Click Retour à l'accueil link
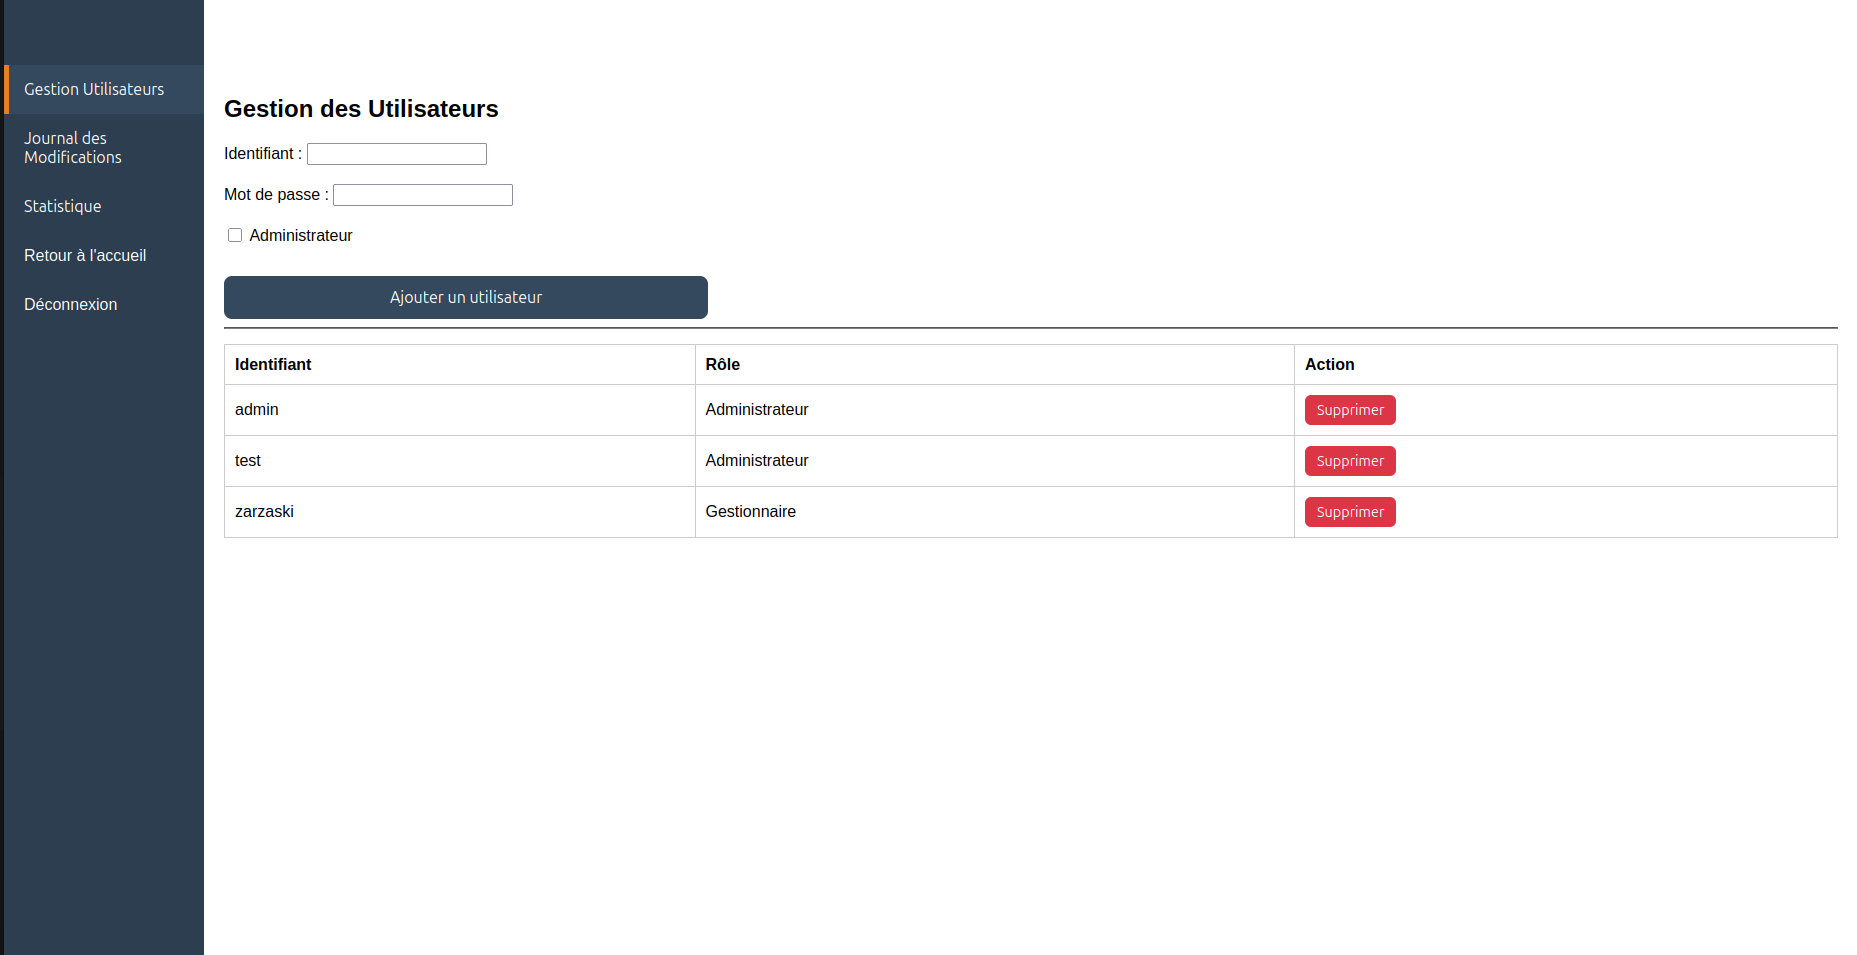Viewport: 1857px width, 955px height. pos(85,255)
